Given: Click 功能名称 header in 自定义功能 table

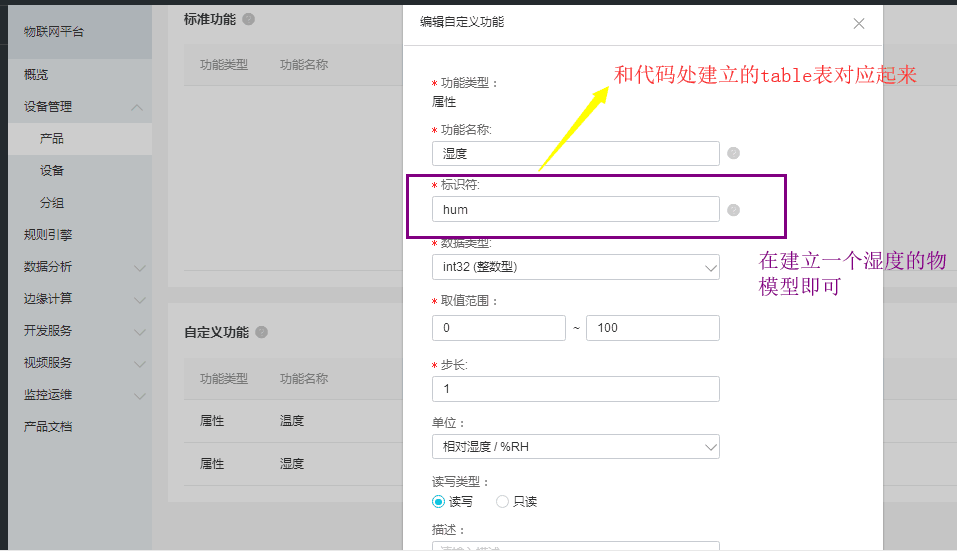Looking at the screenshot, I should point(304,379).
